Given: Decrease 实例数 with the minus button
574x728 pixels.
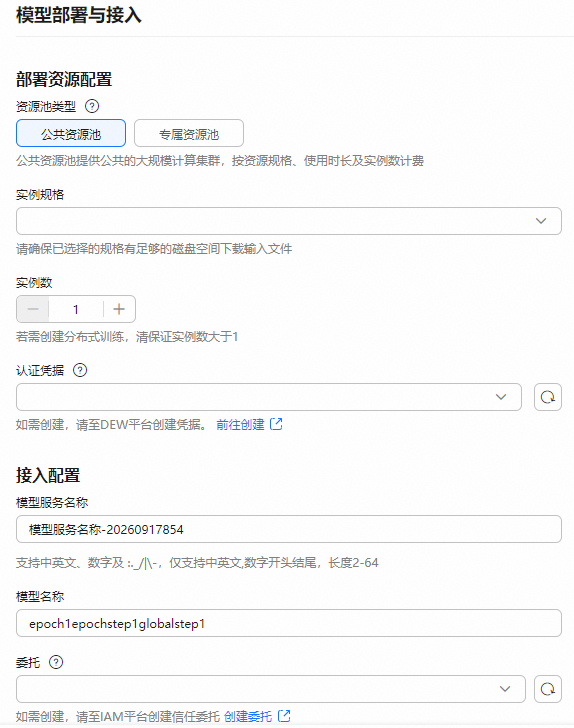Looking at the screenshot, I should coord(33,309).
